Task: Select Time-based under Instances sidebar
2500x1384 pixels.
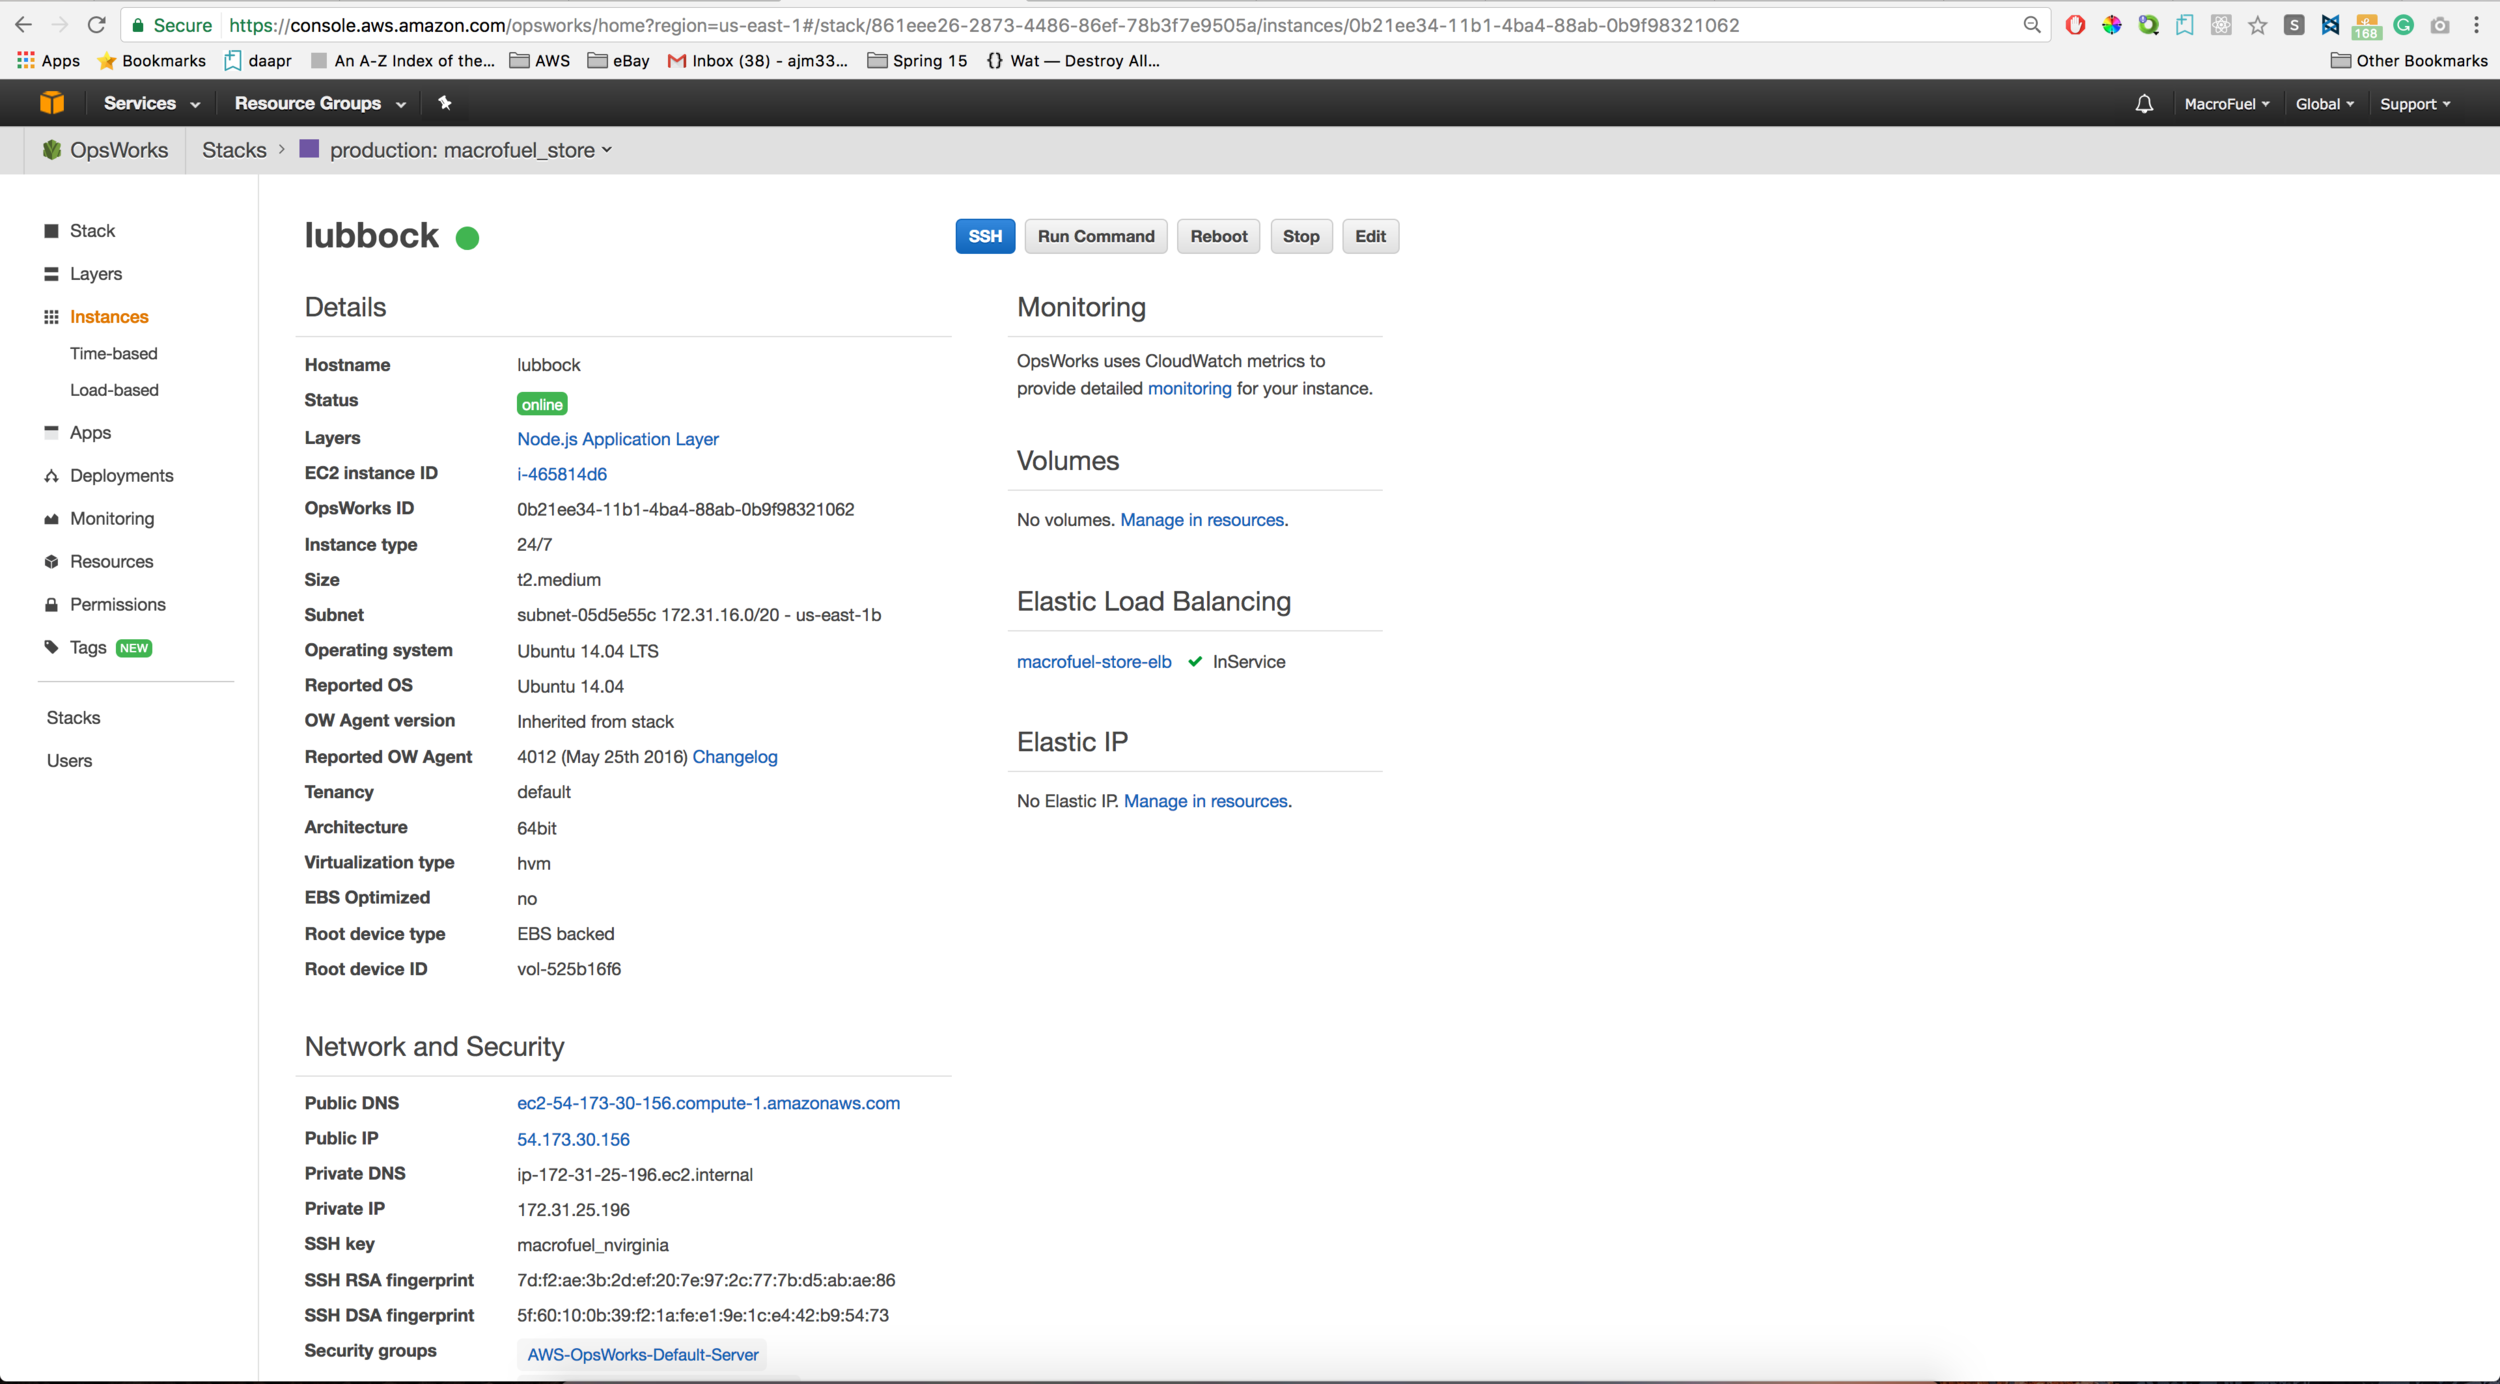Action: [x=114, y=353]
